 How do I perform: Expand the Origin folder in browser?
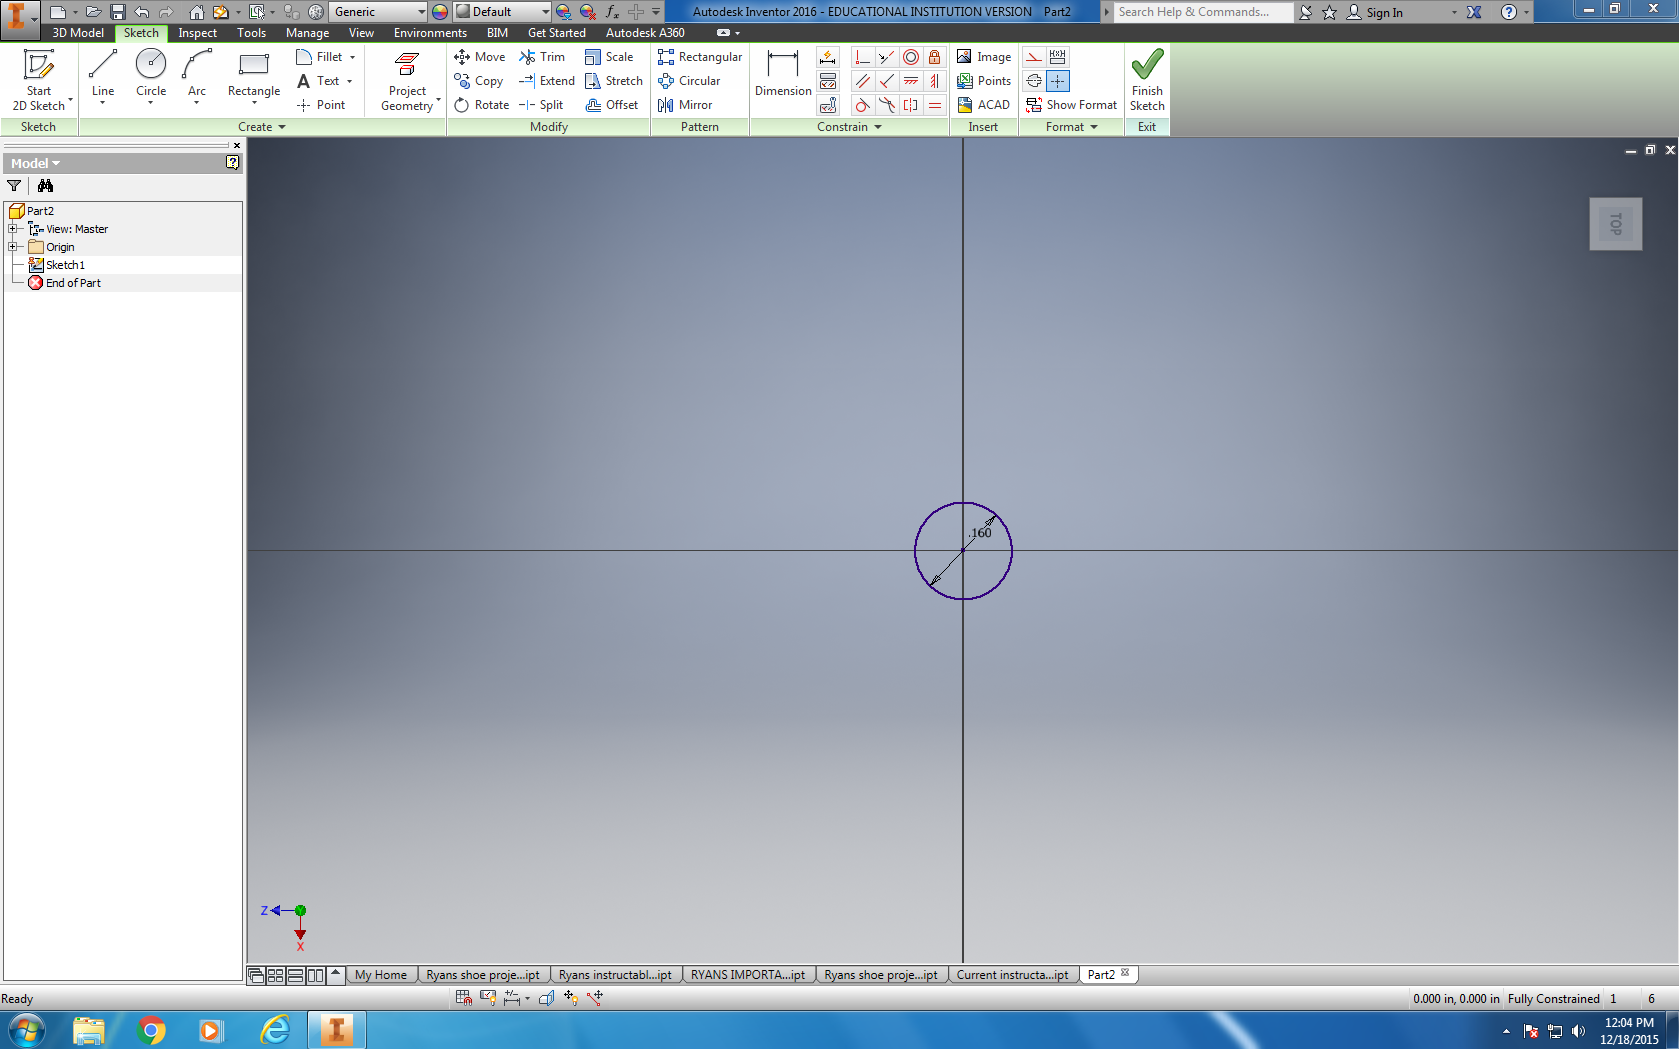pos(13,247)
